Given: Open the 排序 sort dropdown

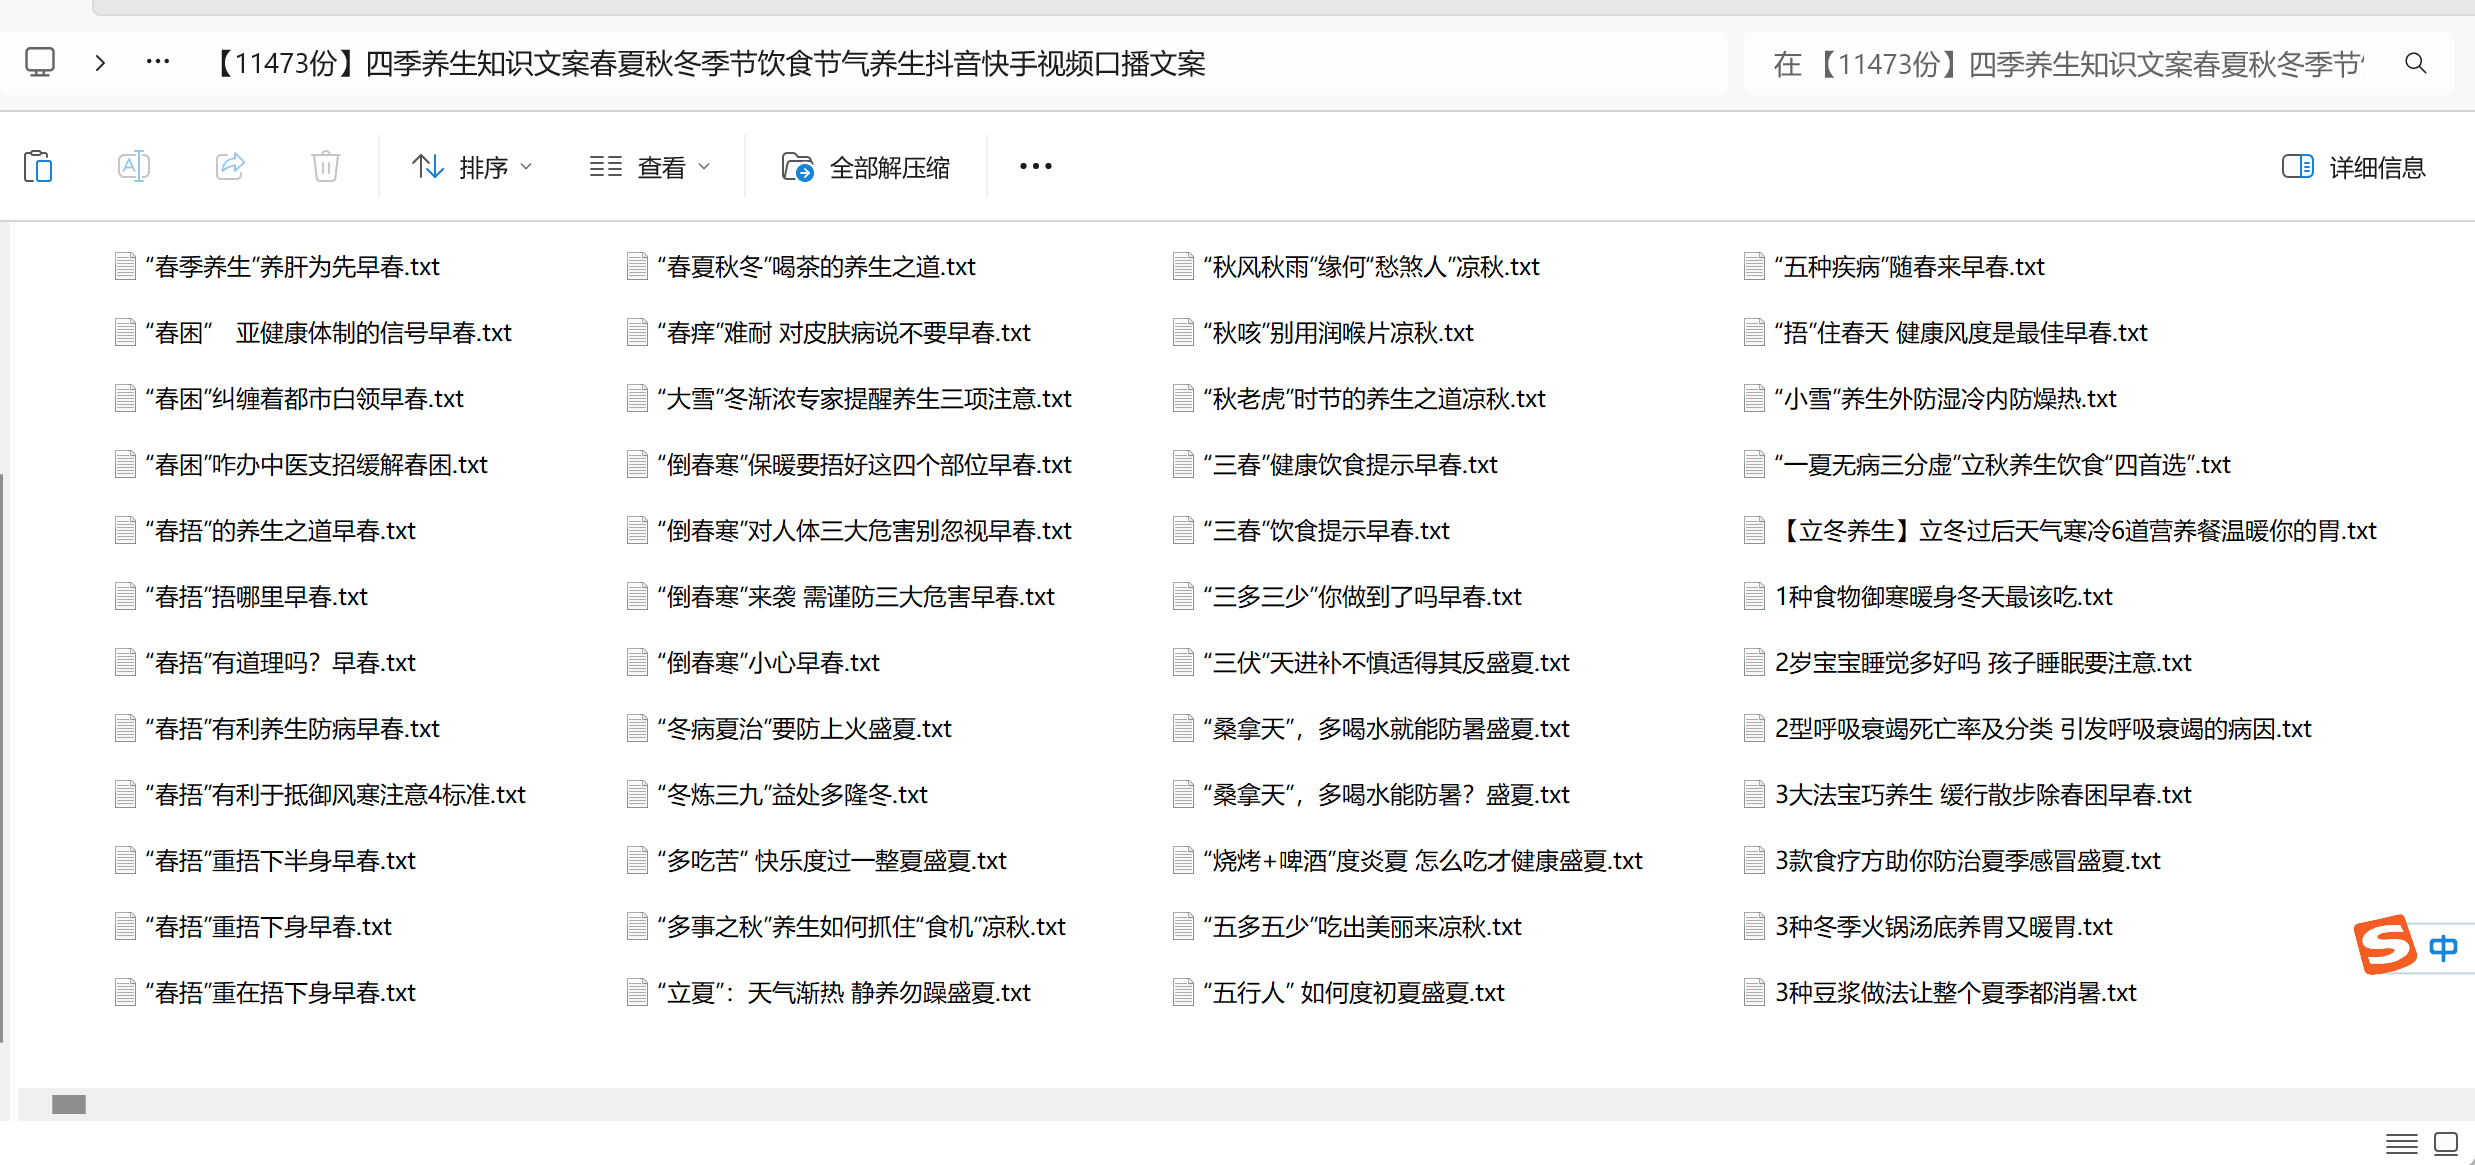Looking at the screenshot, I should [x=472, y=167].
